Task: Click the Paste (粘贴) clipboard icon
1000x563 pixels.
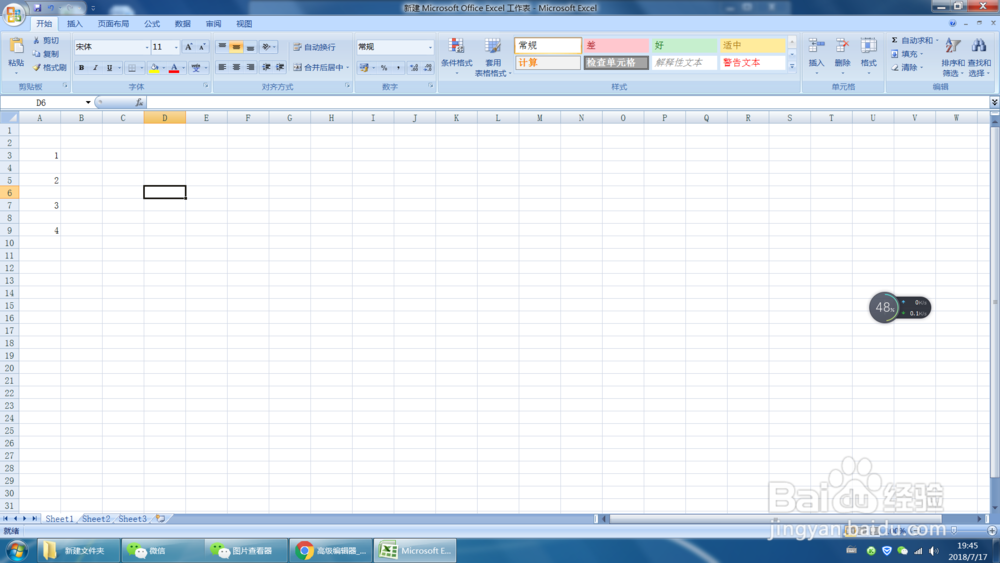Action: pos(16,47)
